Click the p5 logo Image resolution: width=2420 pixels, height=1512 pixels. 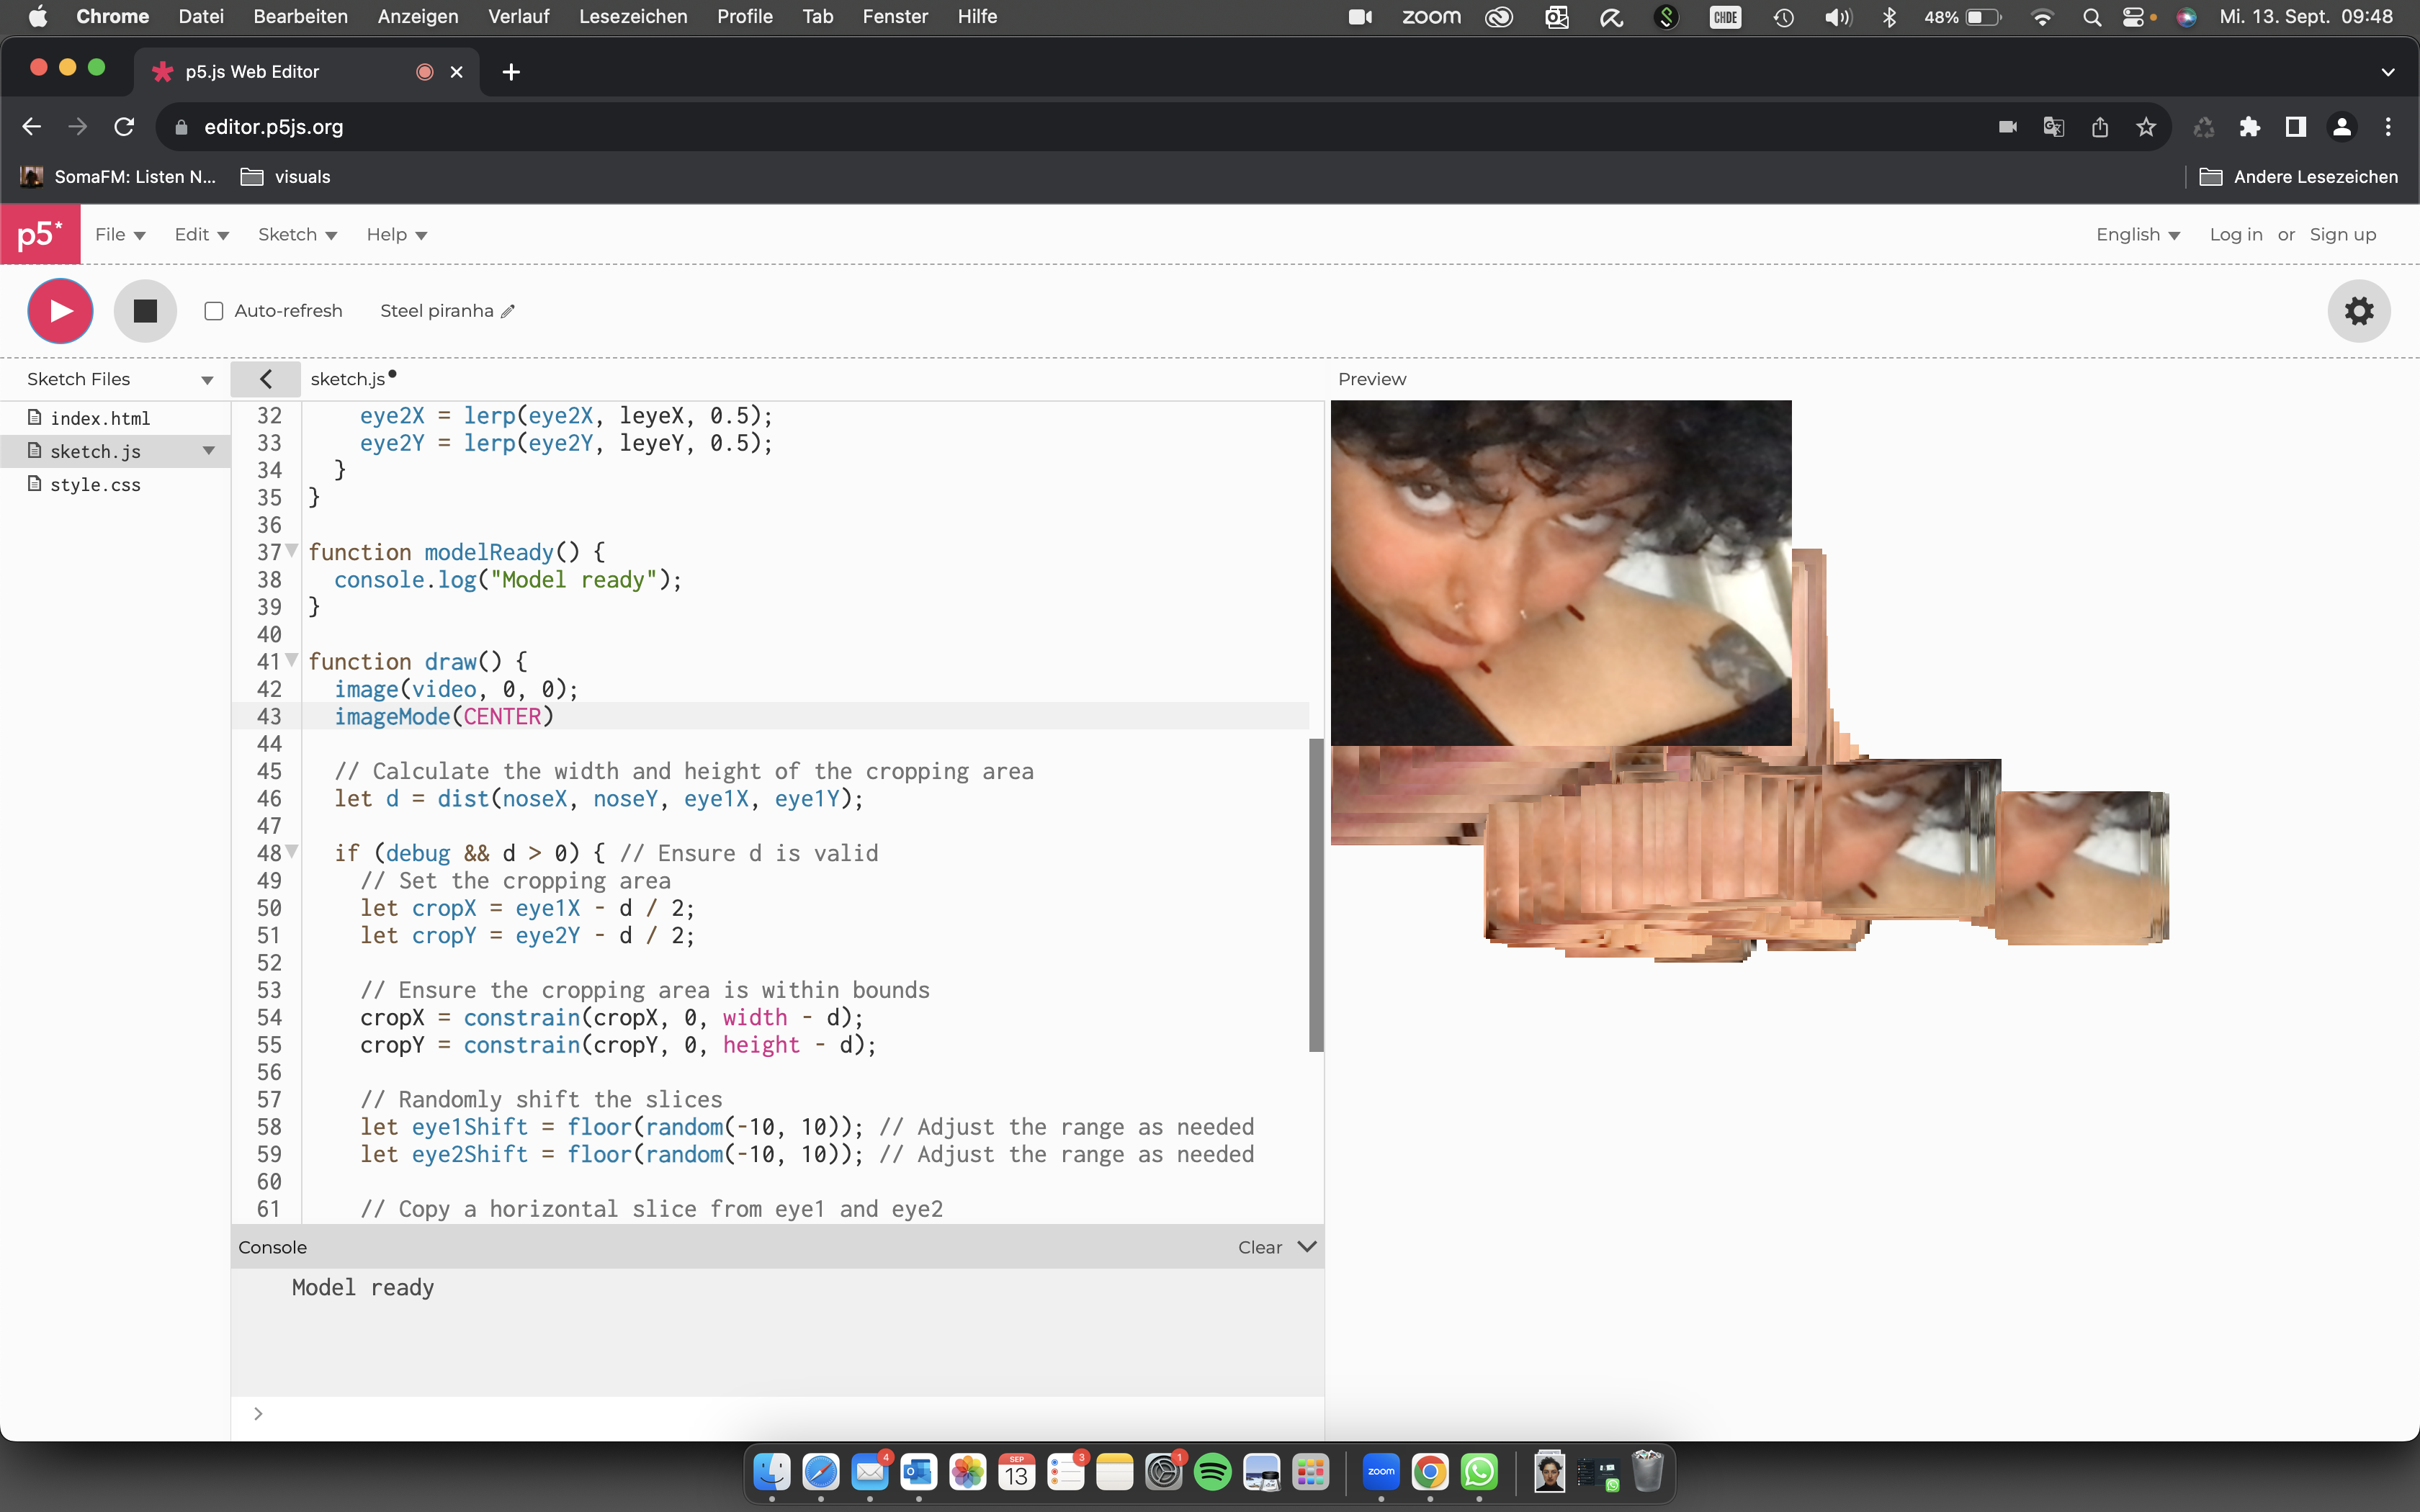pyautogui.click(x=40, y=234)
